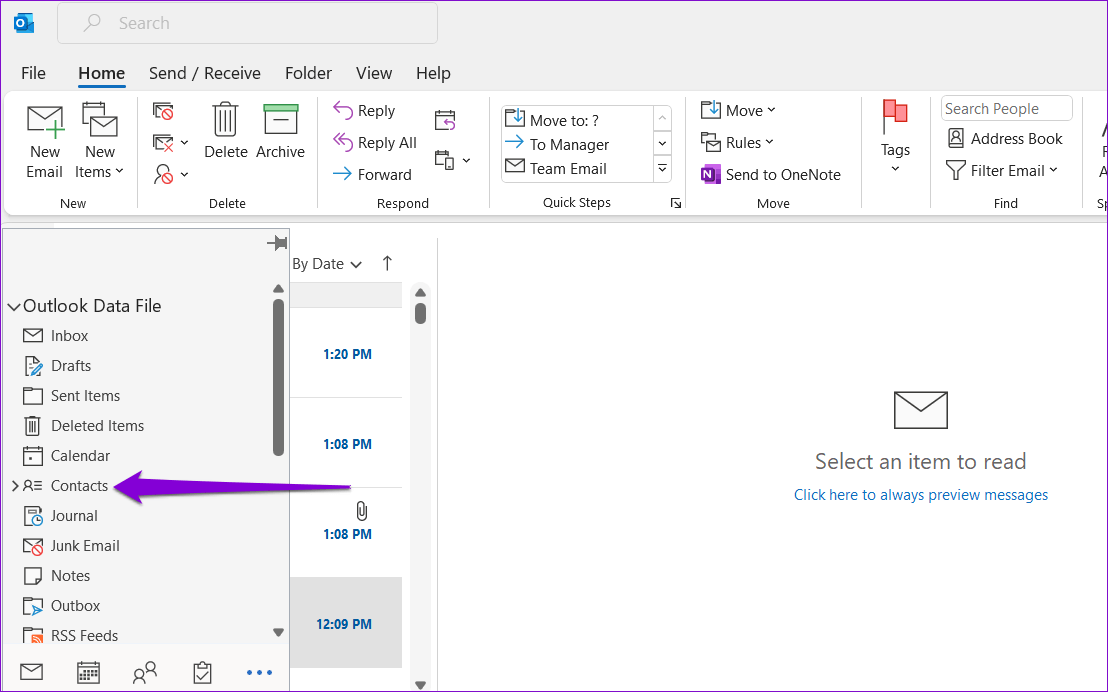The image size is (1108, 692).
Task: Click Reply All
Action: 375,143
